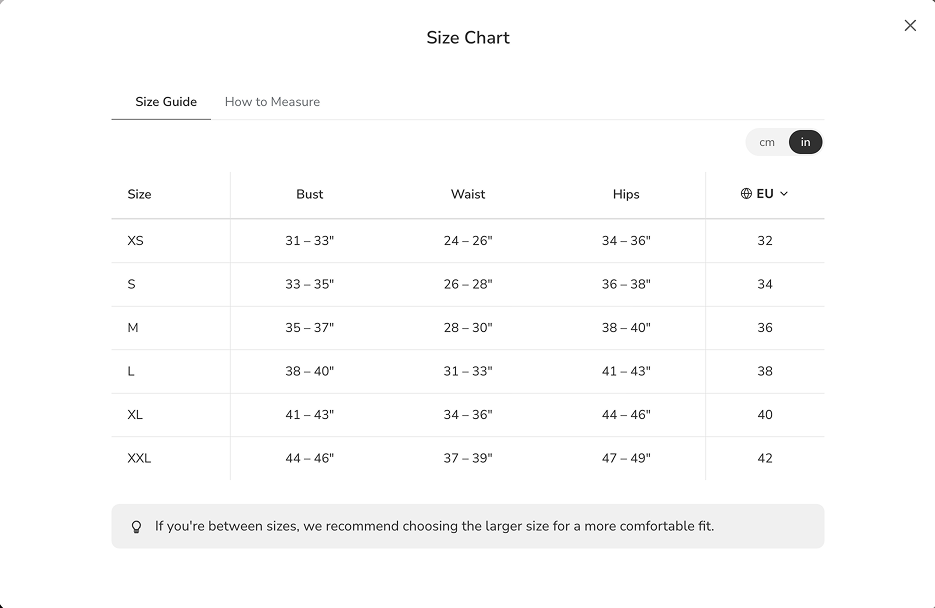This screenshot has height=608, width=935.
Task: Click XS bust value 31 – 33"
Action: click(x=309, y=241)
